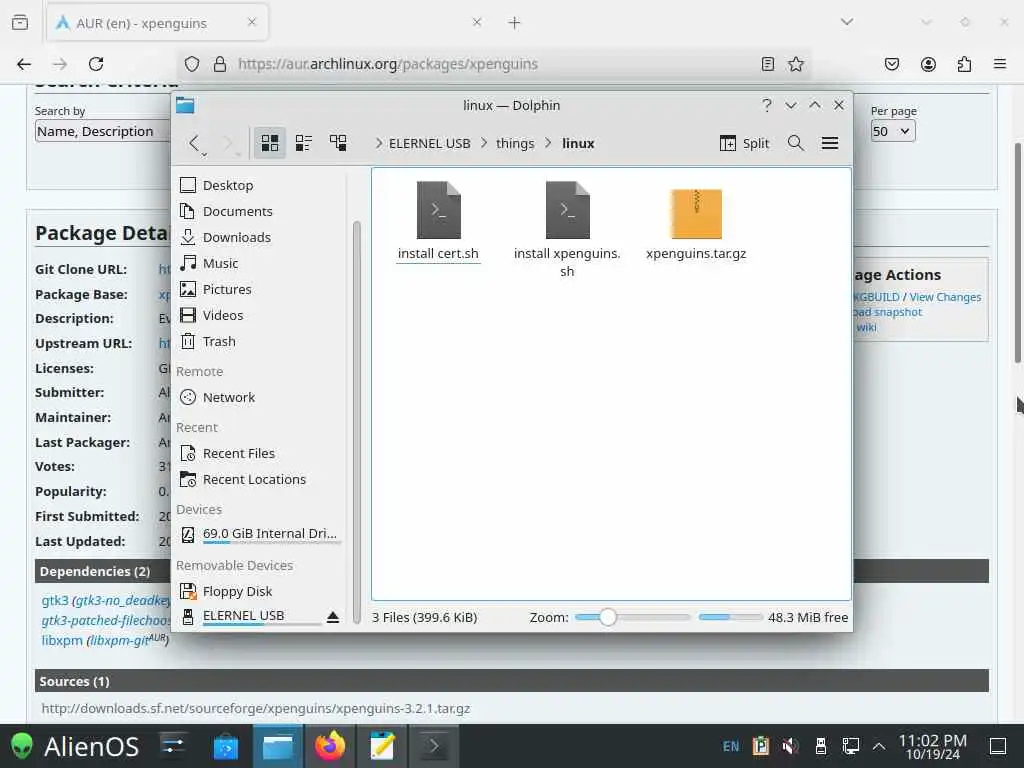Open terminal from taskbar
The width and height of the screenshot is (1024, 768).
(434, 746)
